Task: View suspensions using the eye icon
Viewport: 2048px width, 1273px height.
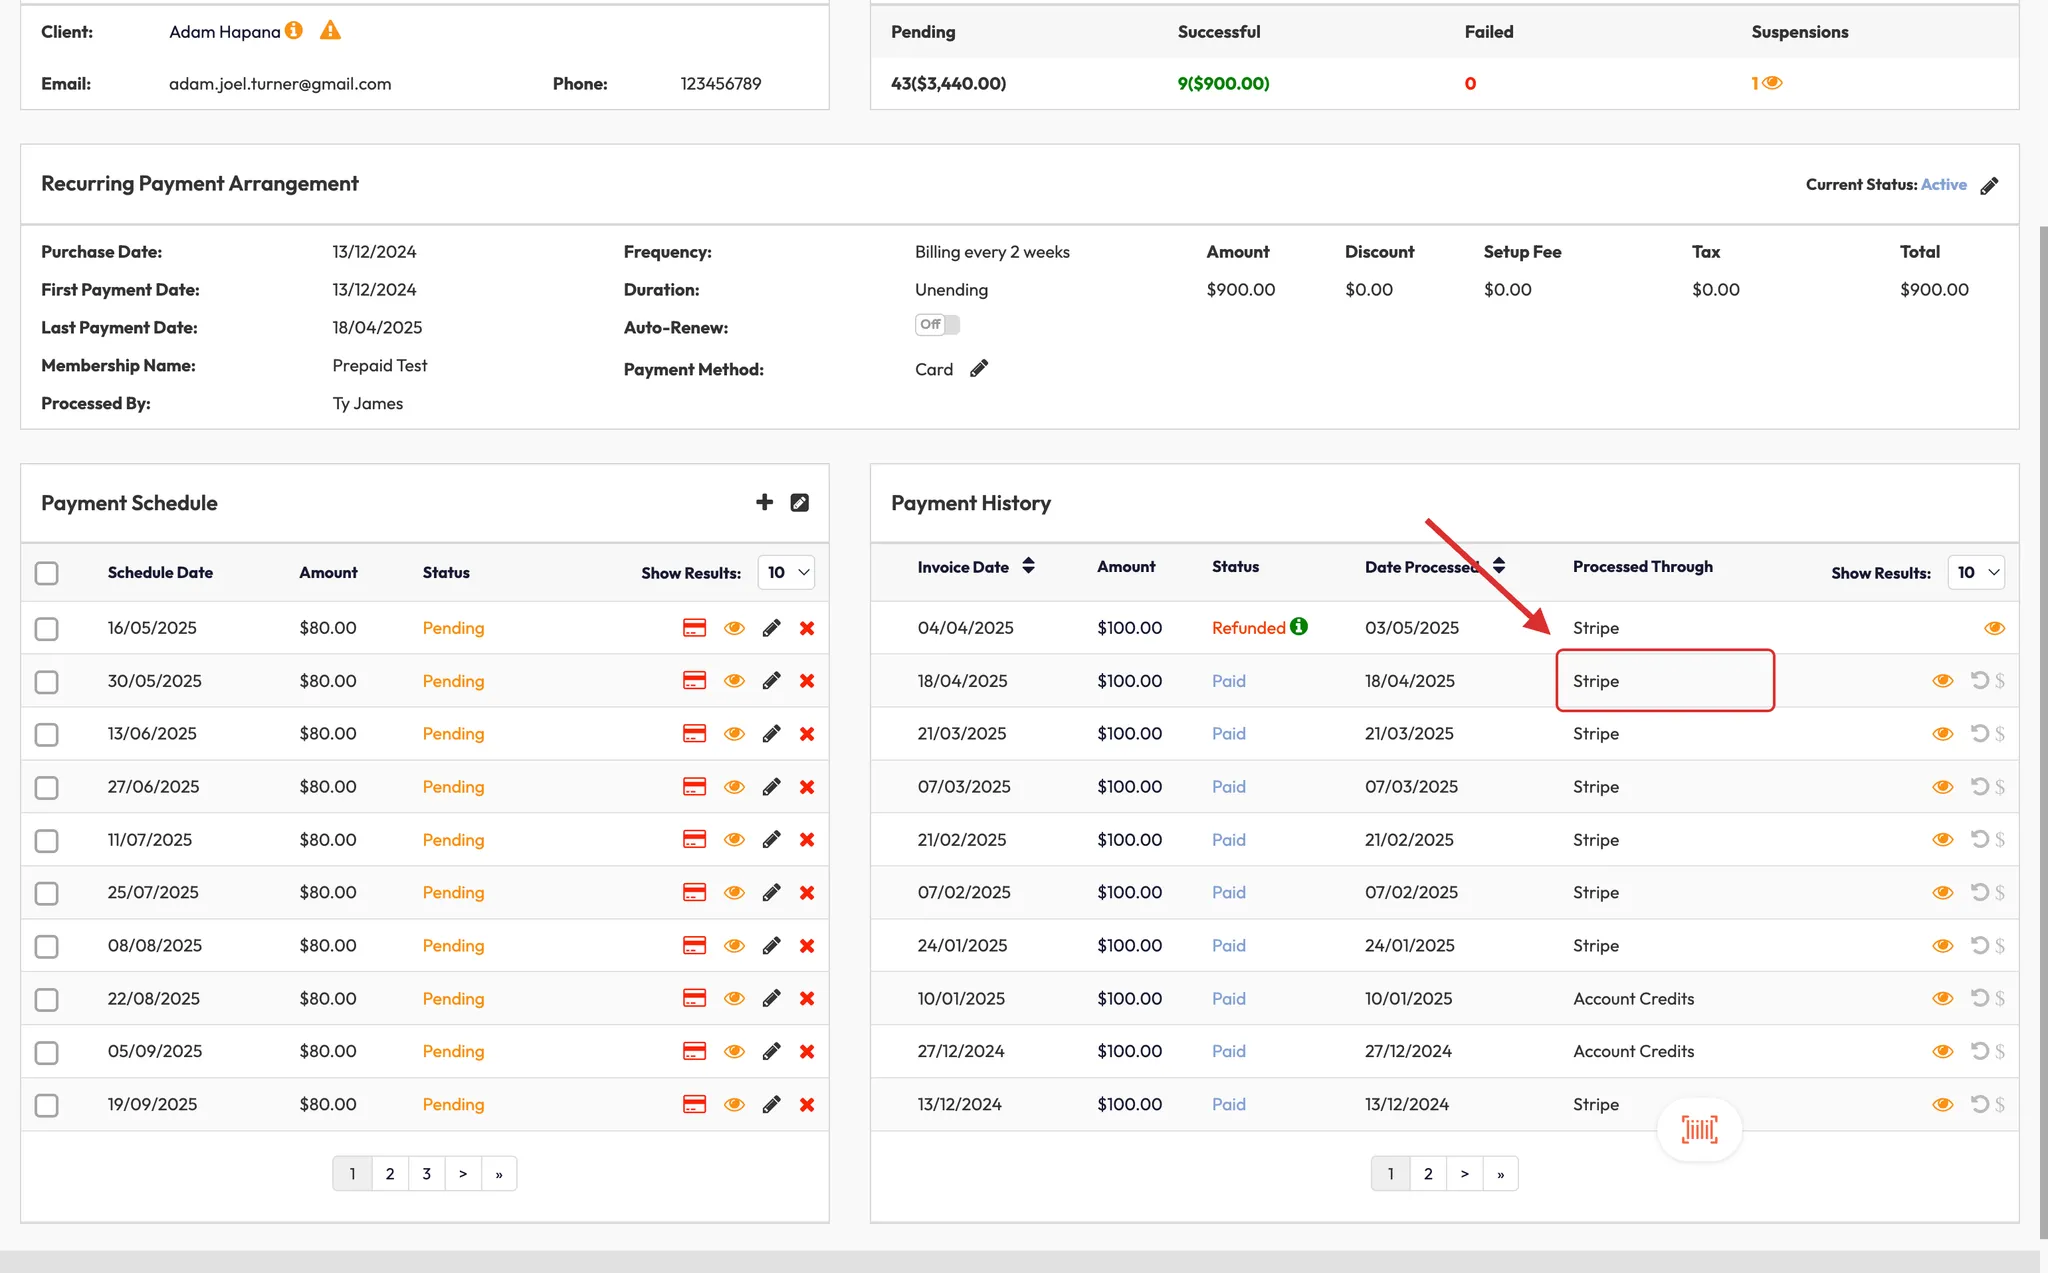Action: pos(1772,83)
